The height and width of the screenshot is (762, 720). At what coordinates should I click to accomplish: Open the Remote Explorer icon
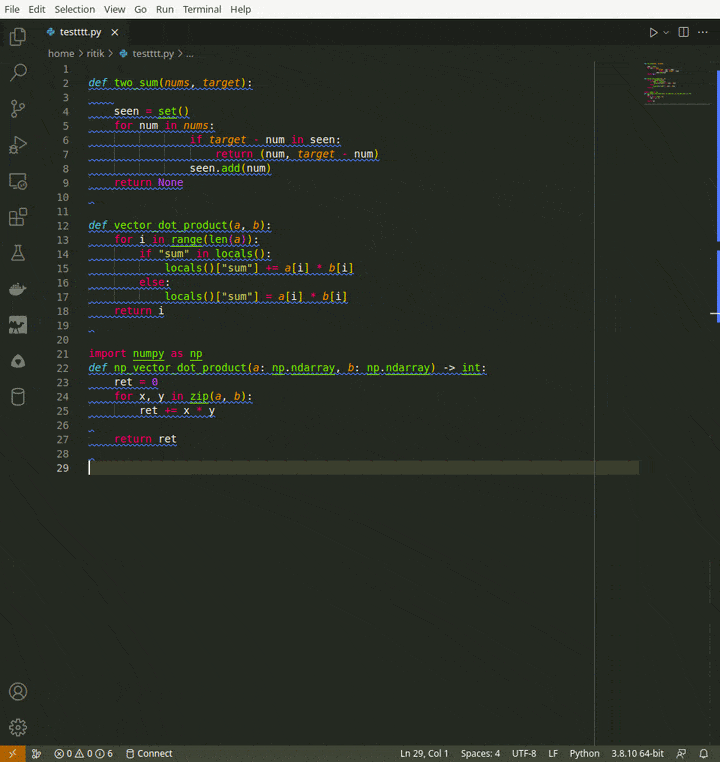18,181
